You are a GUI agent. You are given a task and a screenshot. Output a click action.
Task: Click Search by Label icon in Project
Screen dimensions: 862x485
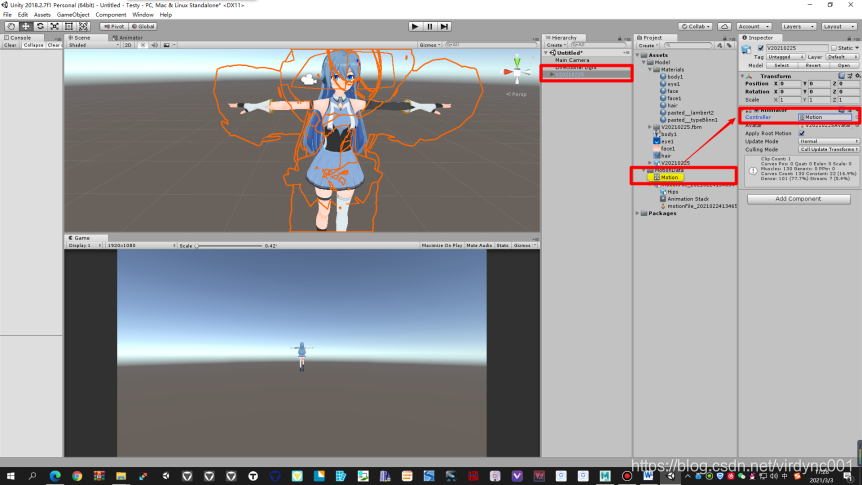(x=729, y=45)
